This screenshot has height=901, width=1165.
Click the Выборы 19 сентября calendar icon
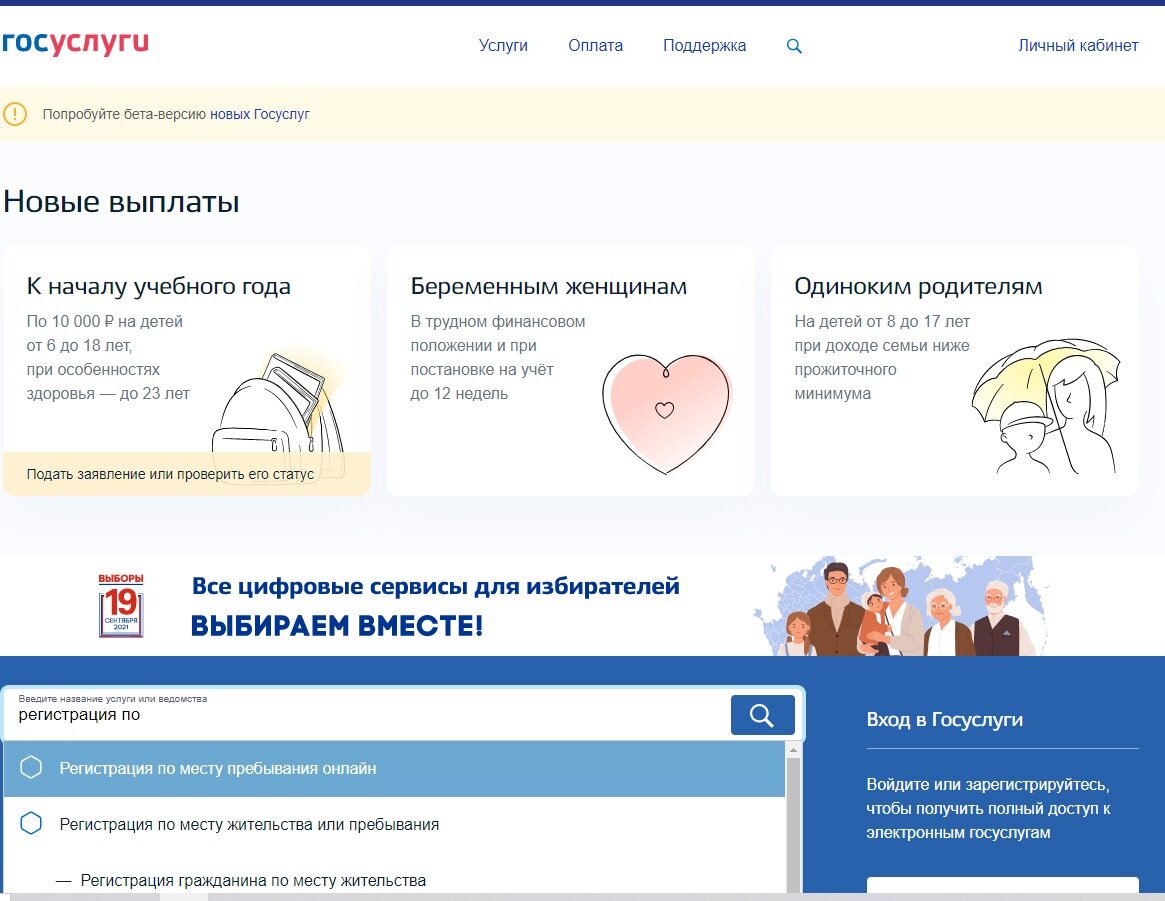(121, 605)
